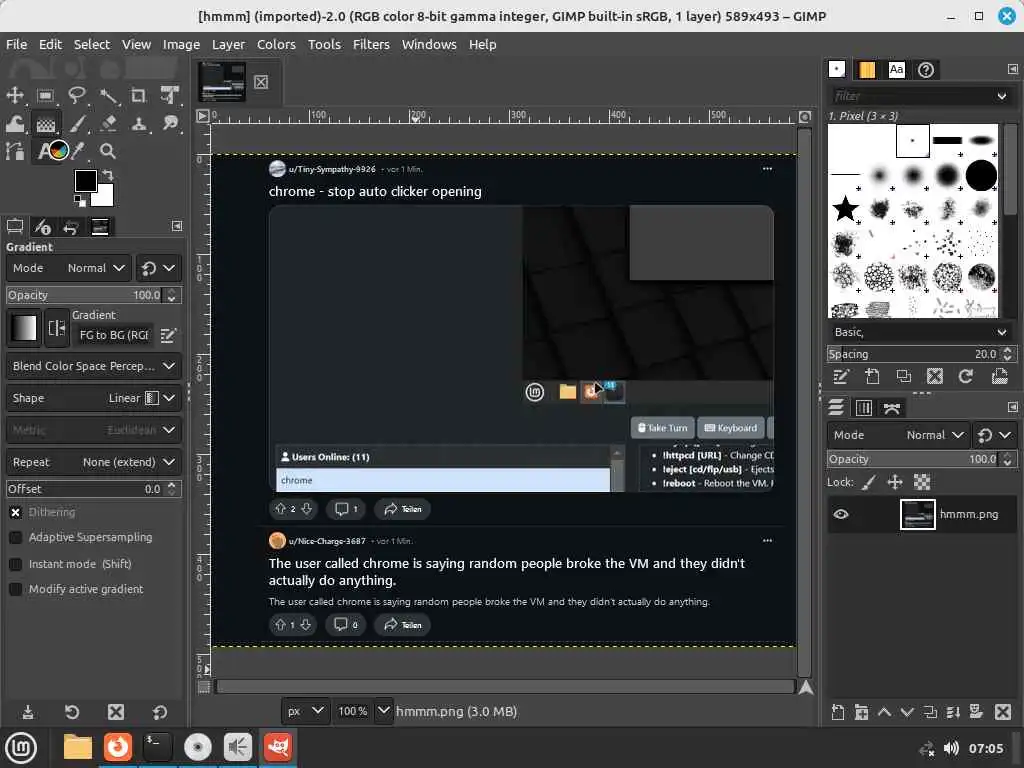The width and height of the screenshot is (1024, 768).
Task: Select the star brush thumbnail
Action: coord(845,209)
